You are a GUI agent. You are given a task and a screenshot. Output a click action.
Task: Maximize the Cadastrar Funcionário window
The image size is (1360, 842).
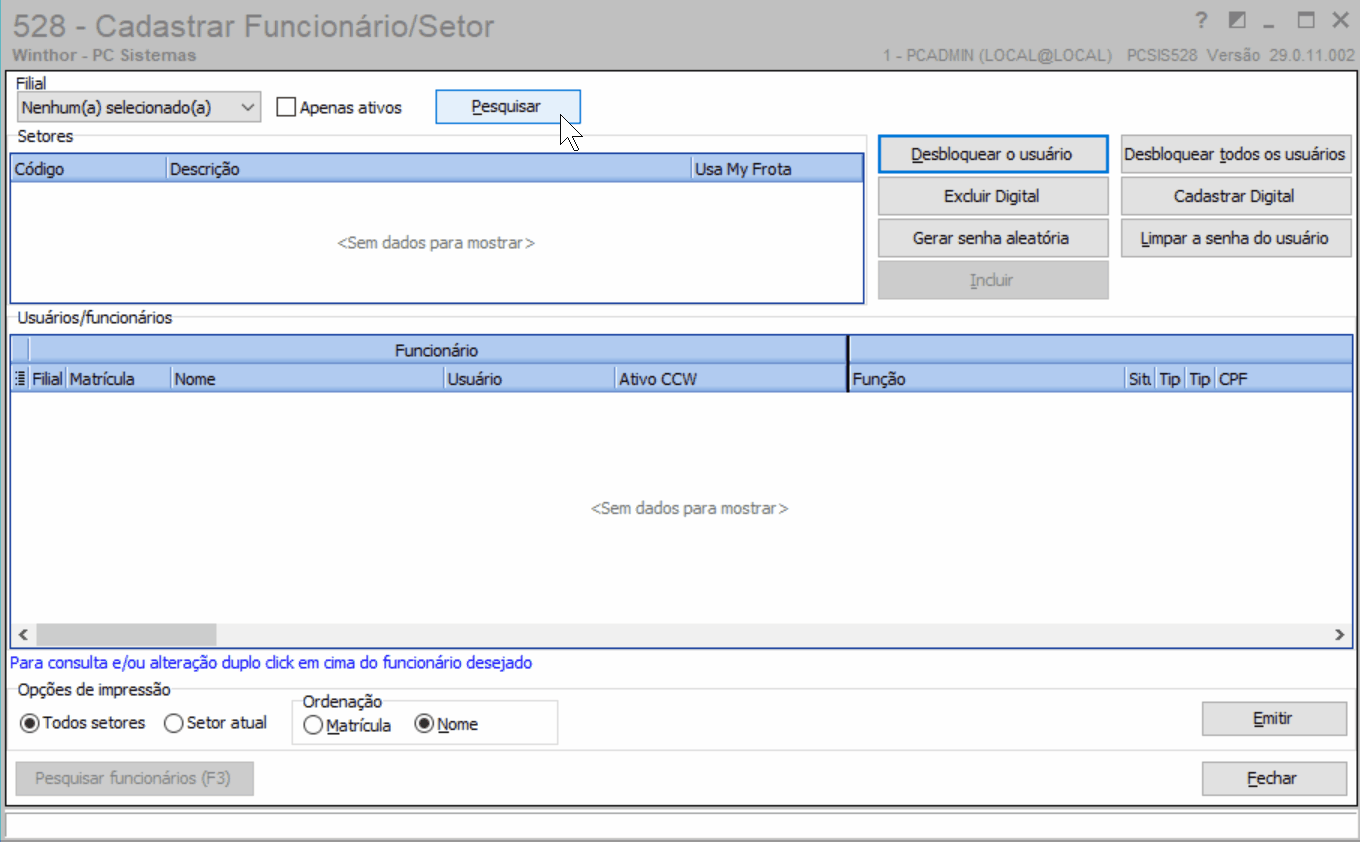[x=1306, y=21]
